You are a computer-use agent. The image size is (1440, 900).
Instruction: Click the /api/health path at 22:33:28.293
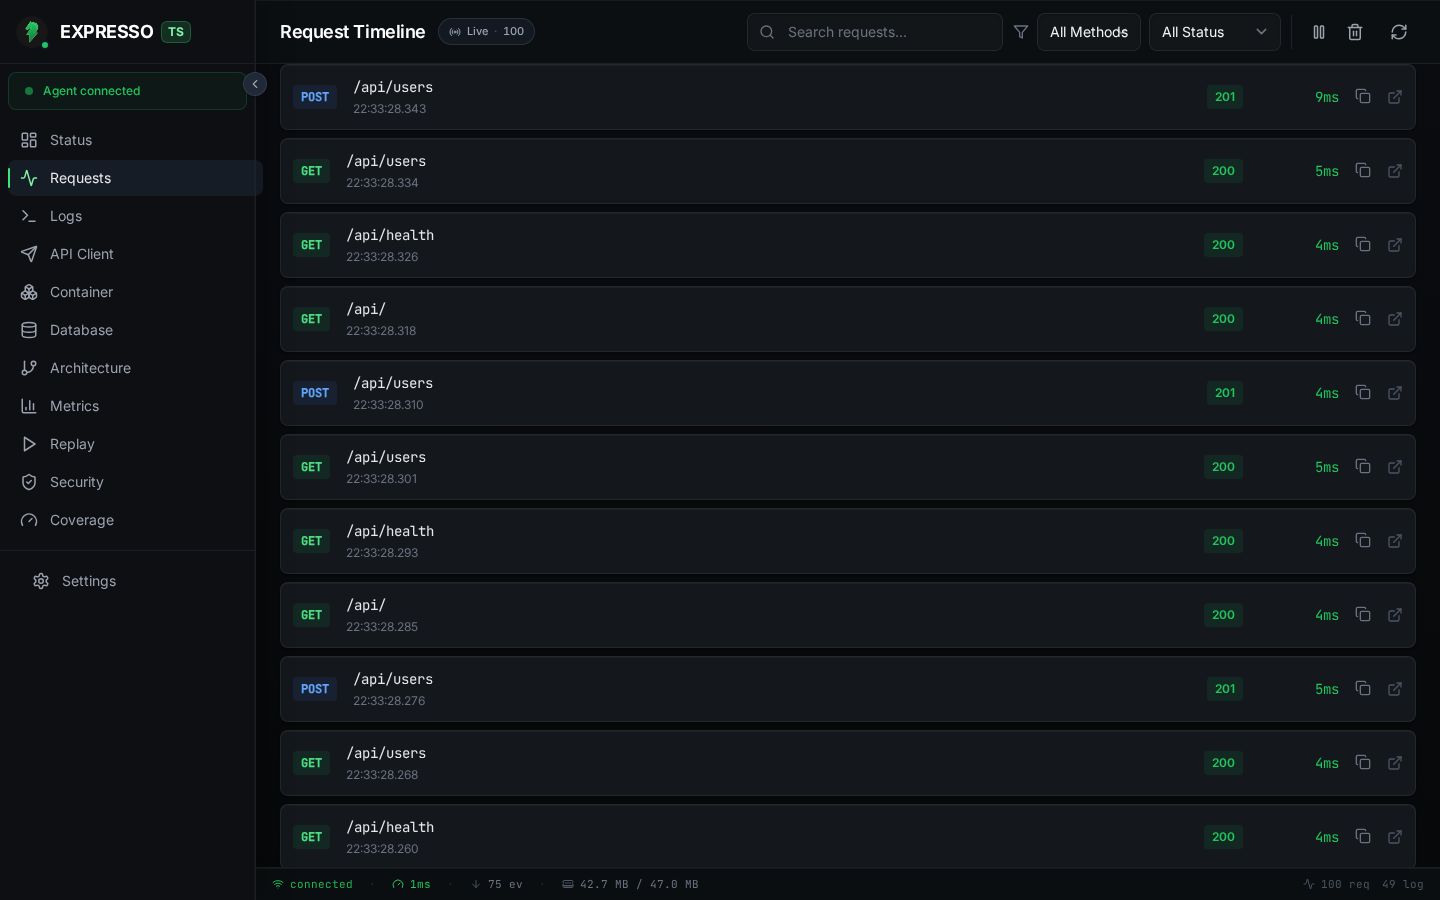tap(390, 531)
